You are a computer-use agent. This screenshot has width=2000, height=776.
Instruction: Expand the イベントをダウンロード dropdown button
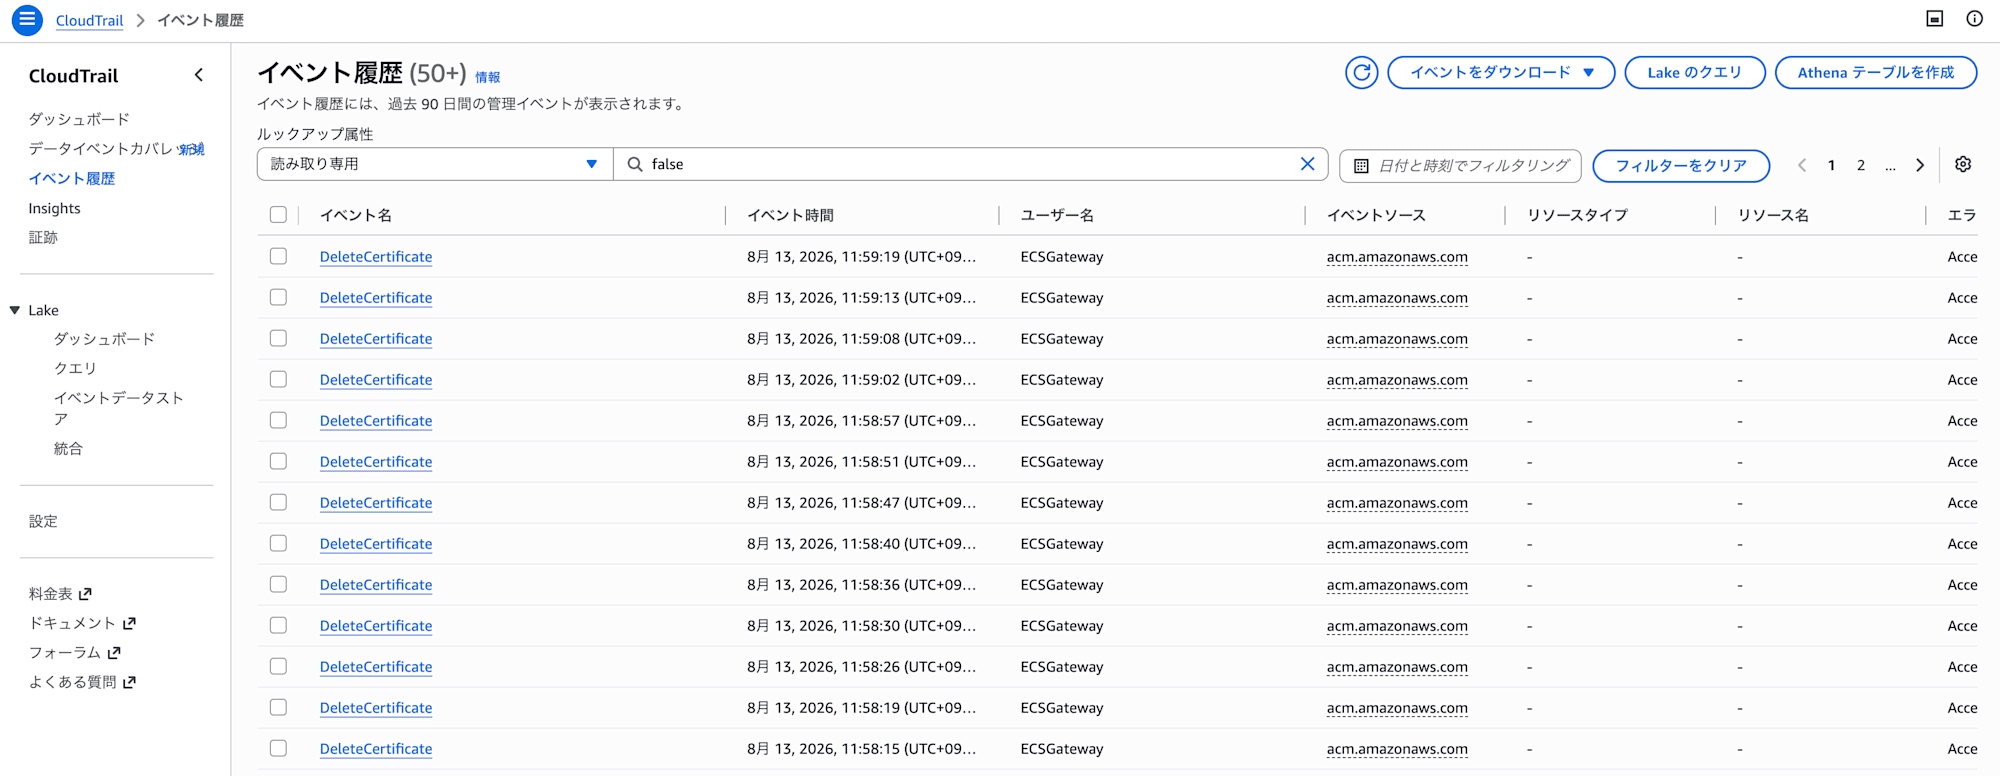coord(1501,72)
